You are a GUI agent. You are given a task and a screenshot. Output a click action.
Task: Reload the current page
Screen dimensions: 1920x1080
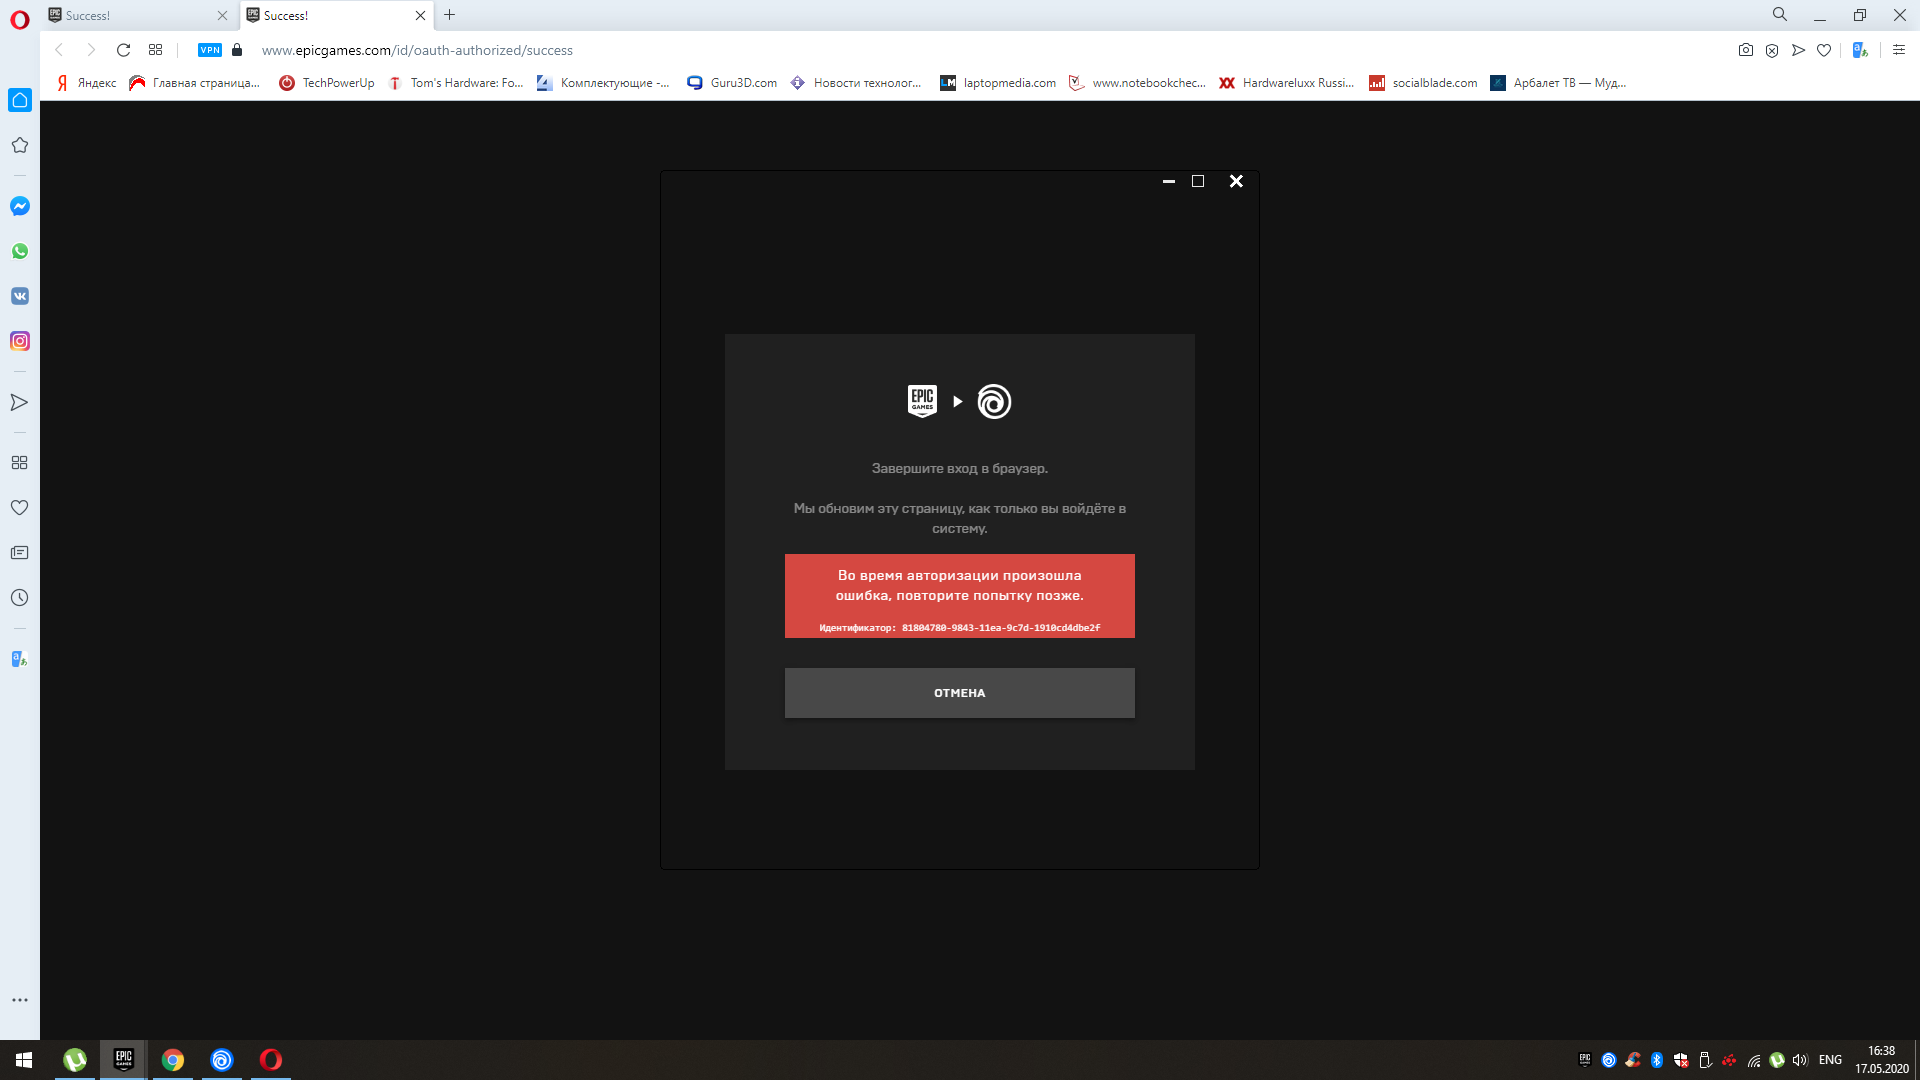[x=123, y=50]
